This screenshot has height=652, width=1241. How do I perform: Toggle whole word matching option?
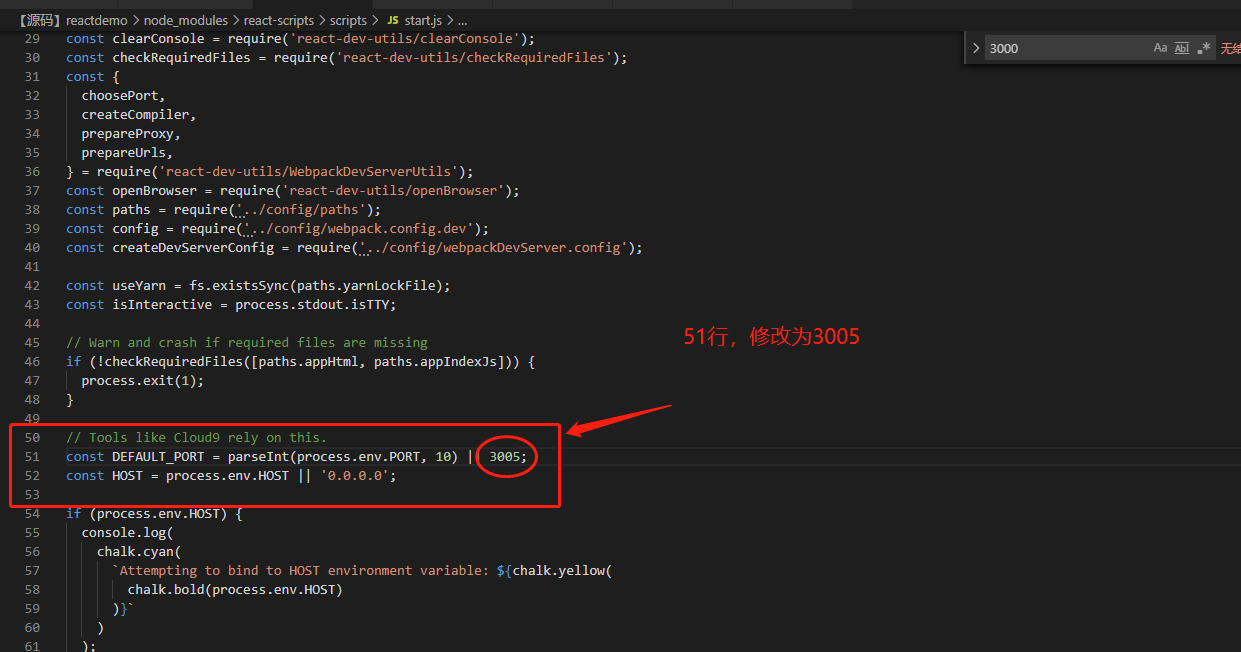[1182, 46]
